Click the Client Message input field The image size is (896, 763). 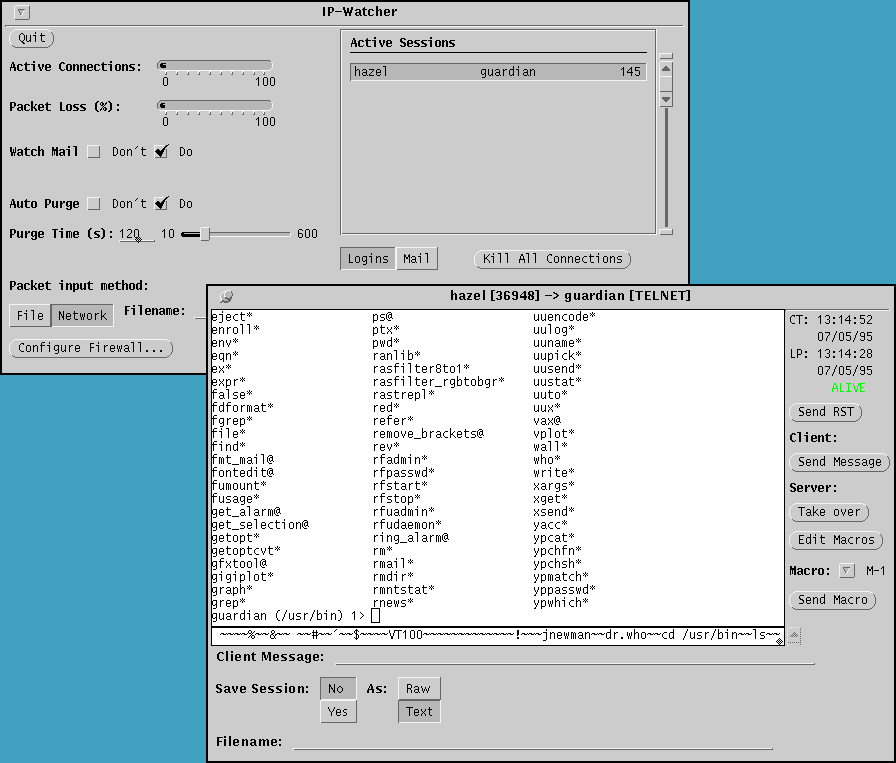click(x=574, y=657)
